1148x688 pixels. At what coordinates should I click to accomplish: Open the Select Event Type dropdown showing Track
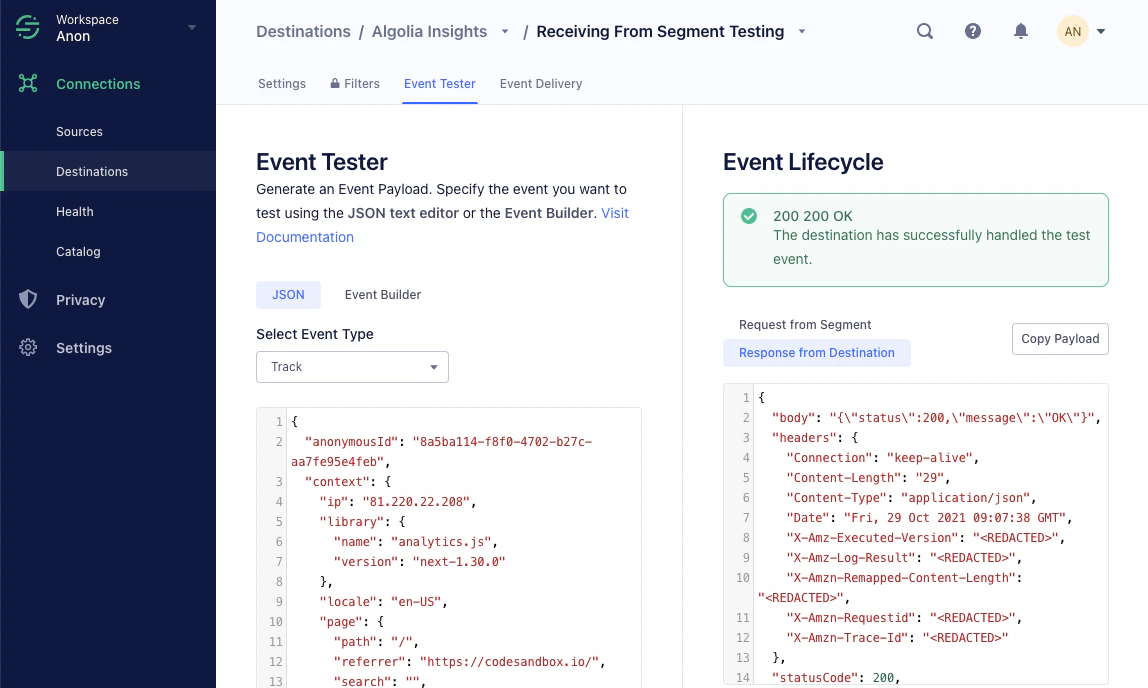(x=352, y=367)
